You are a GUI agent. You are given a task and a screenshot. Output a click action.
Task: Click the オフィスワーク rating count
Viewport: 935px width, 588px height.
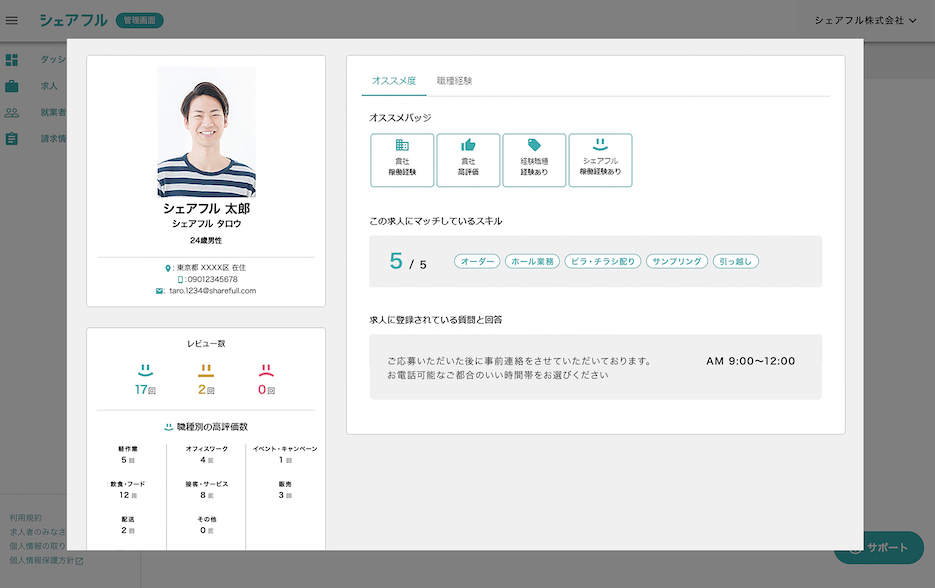206,460
